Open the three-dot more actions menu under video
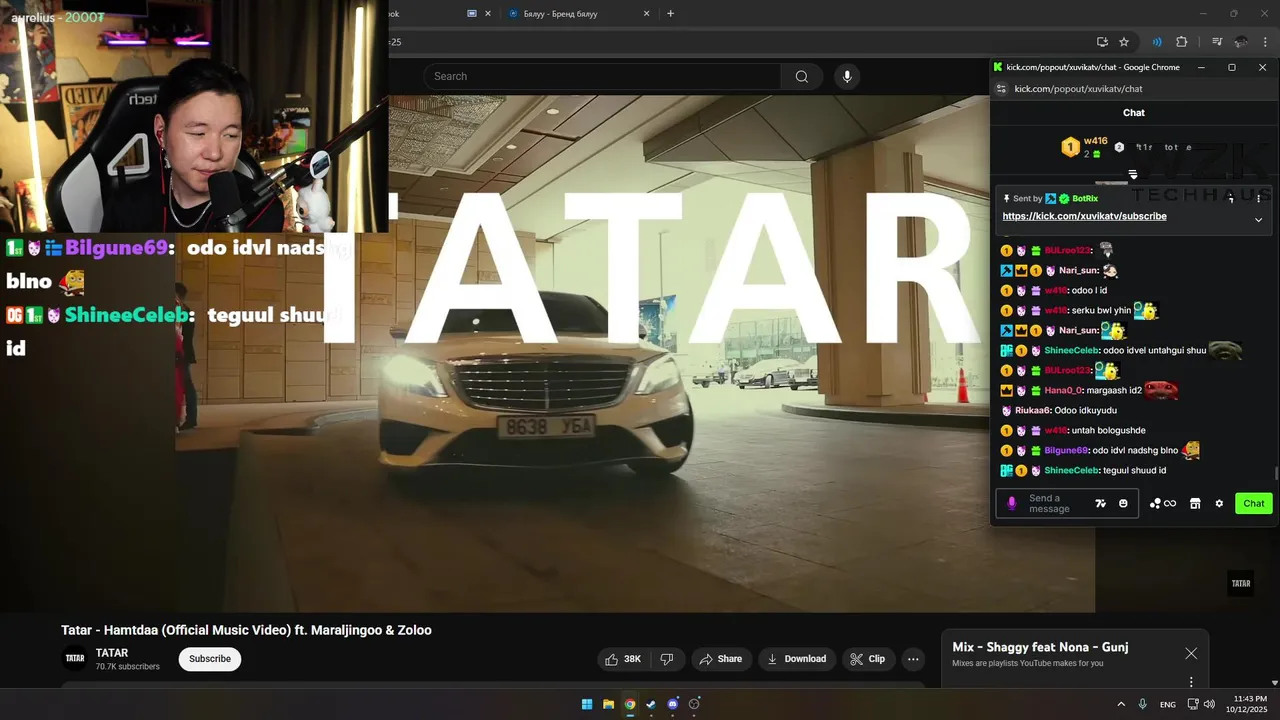This screenshot has height=720, width=1280. point(913,659)
